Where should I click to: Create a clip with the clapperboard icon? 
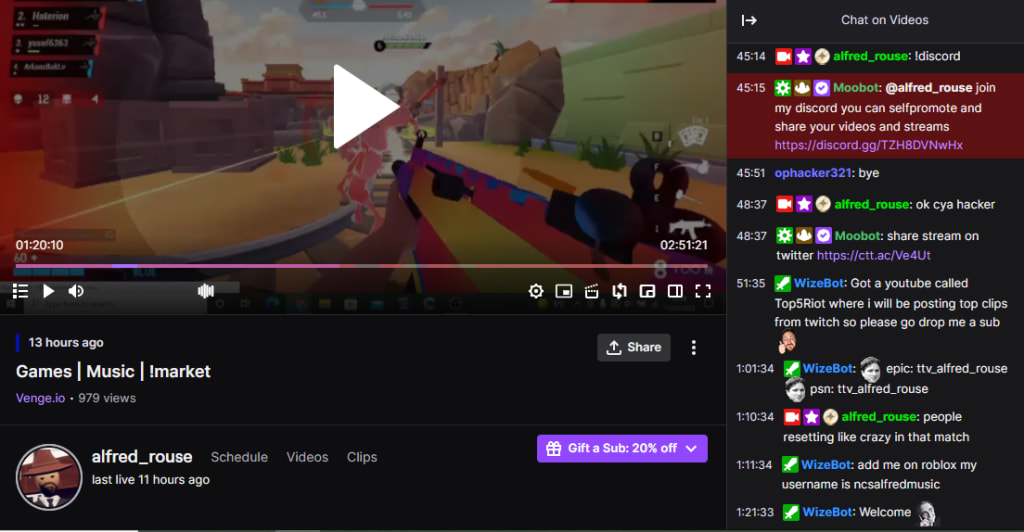(x=592, y=291)
